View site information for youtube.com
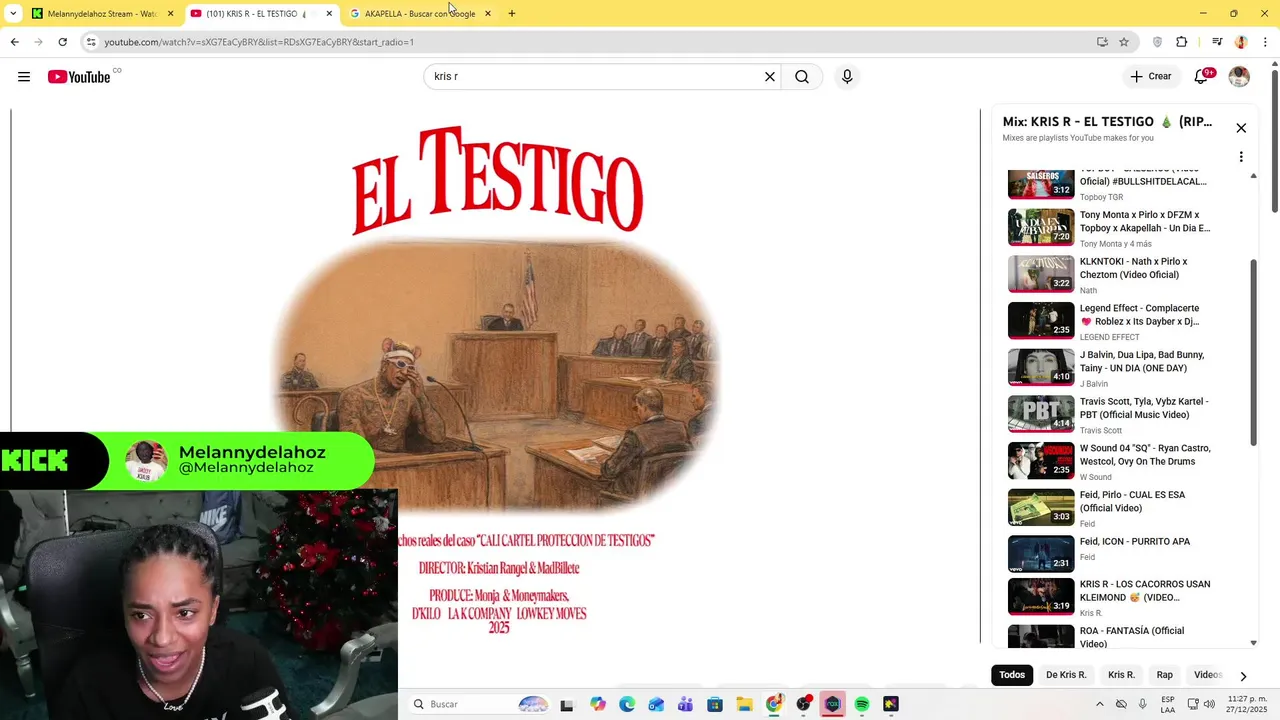 tap(91, 42)
